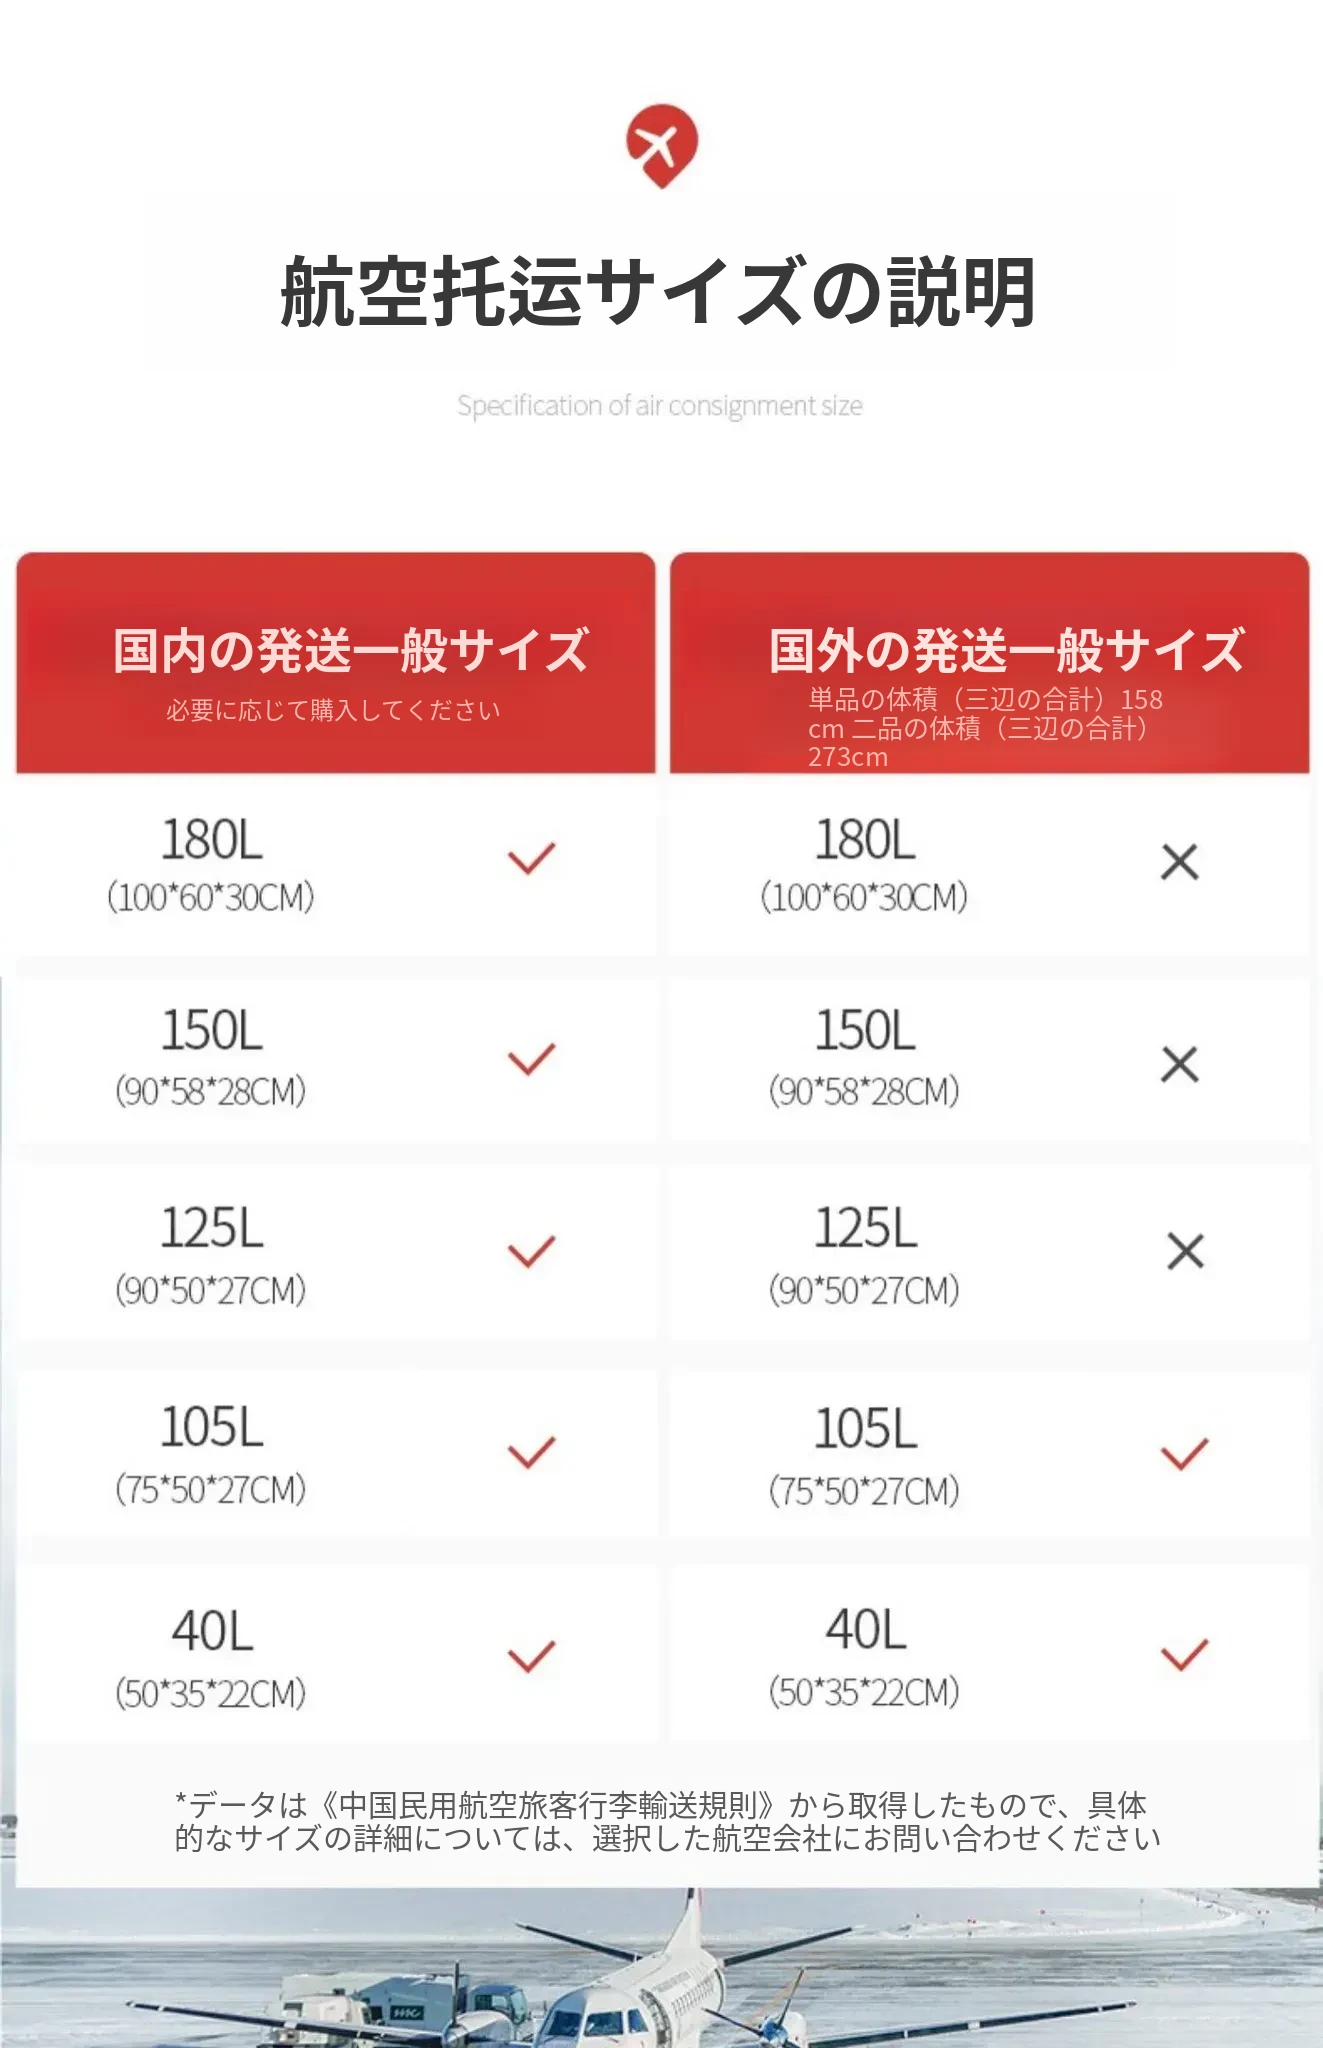Select the 国内の発送一般サイズ header
This screenshot has height=2048, width=1323.
click(350, 651)
